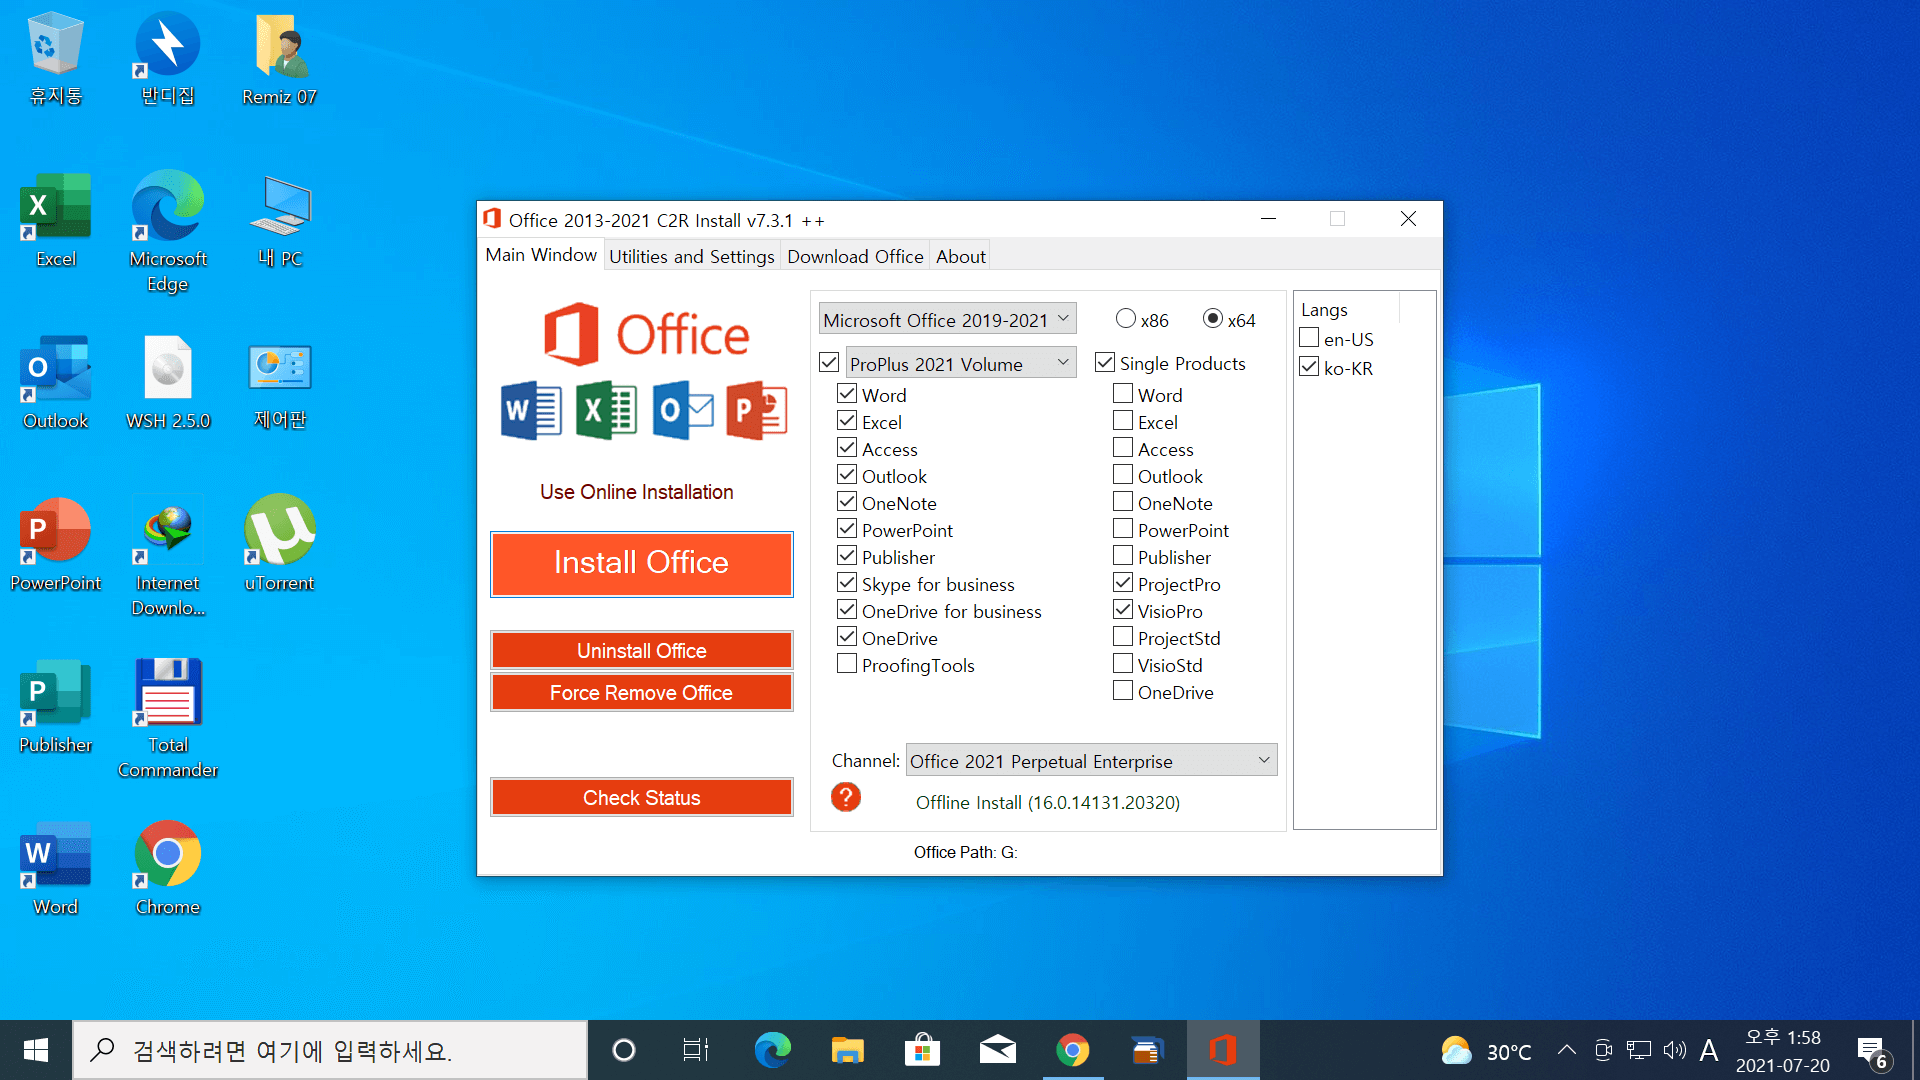1920x1080 pixels.
Task: Open the Channel dropdown list
Action: click(1091, 760)
